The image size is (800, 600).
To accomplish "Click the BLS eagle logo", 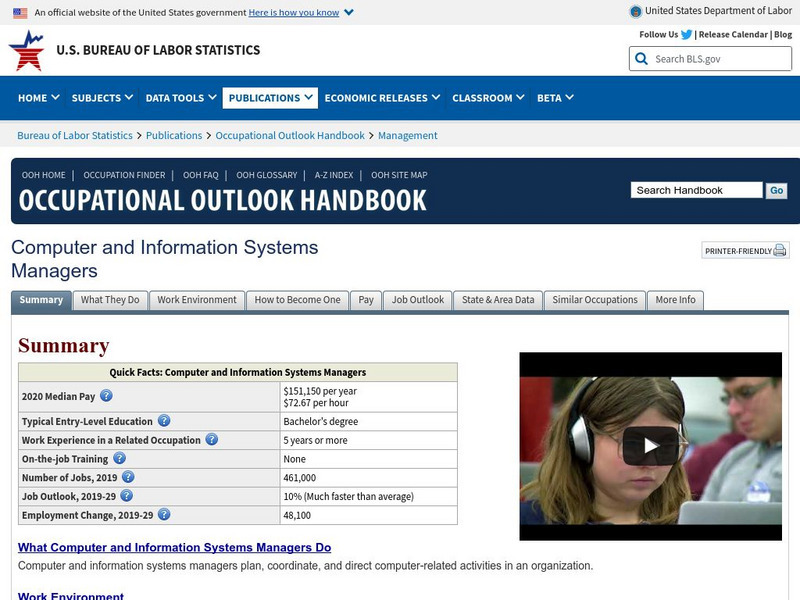I will coord(25,50).
